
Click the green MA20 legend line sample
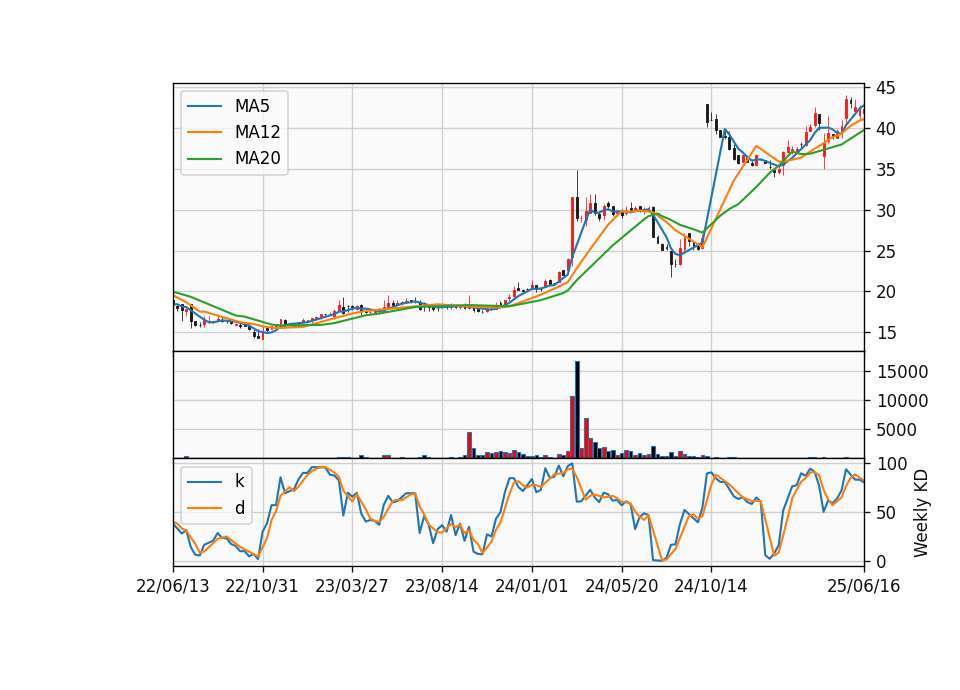tap(204, 158)
